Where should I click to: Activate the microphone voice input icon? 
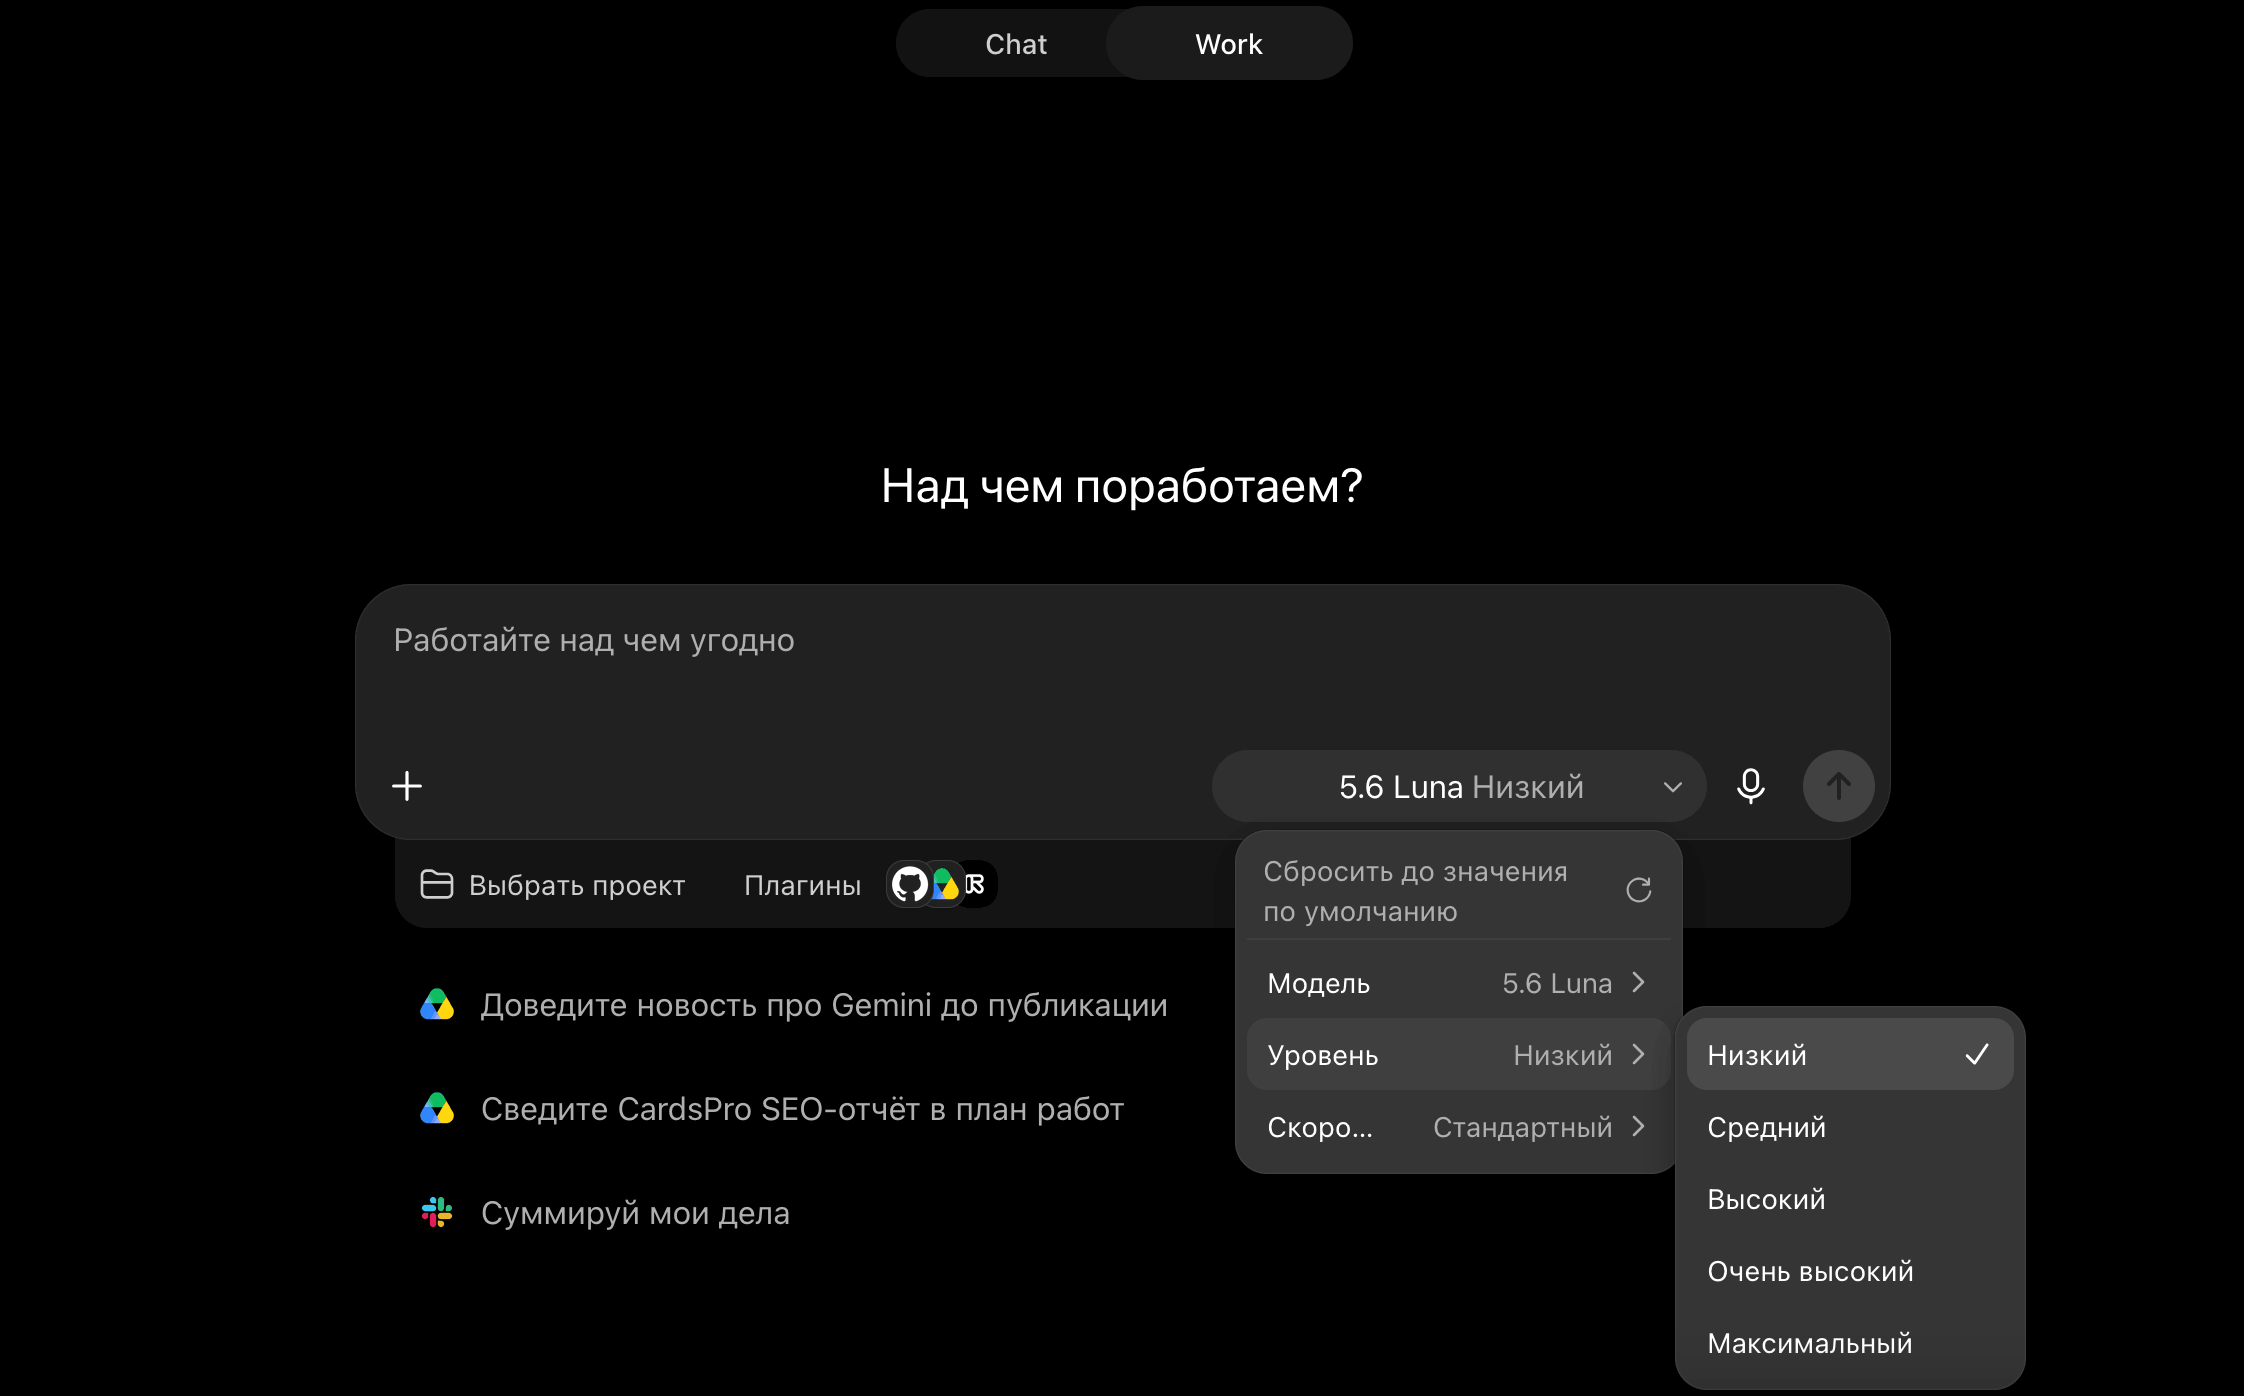pos(1750,786)
